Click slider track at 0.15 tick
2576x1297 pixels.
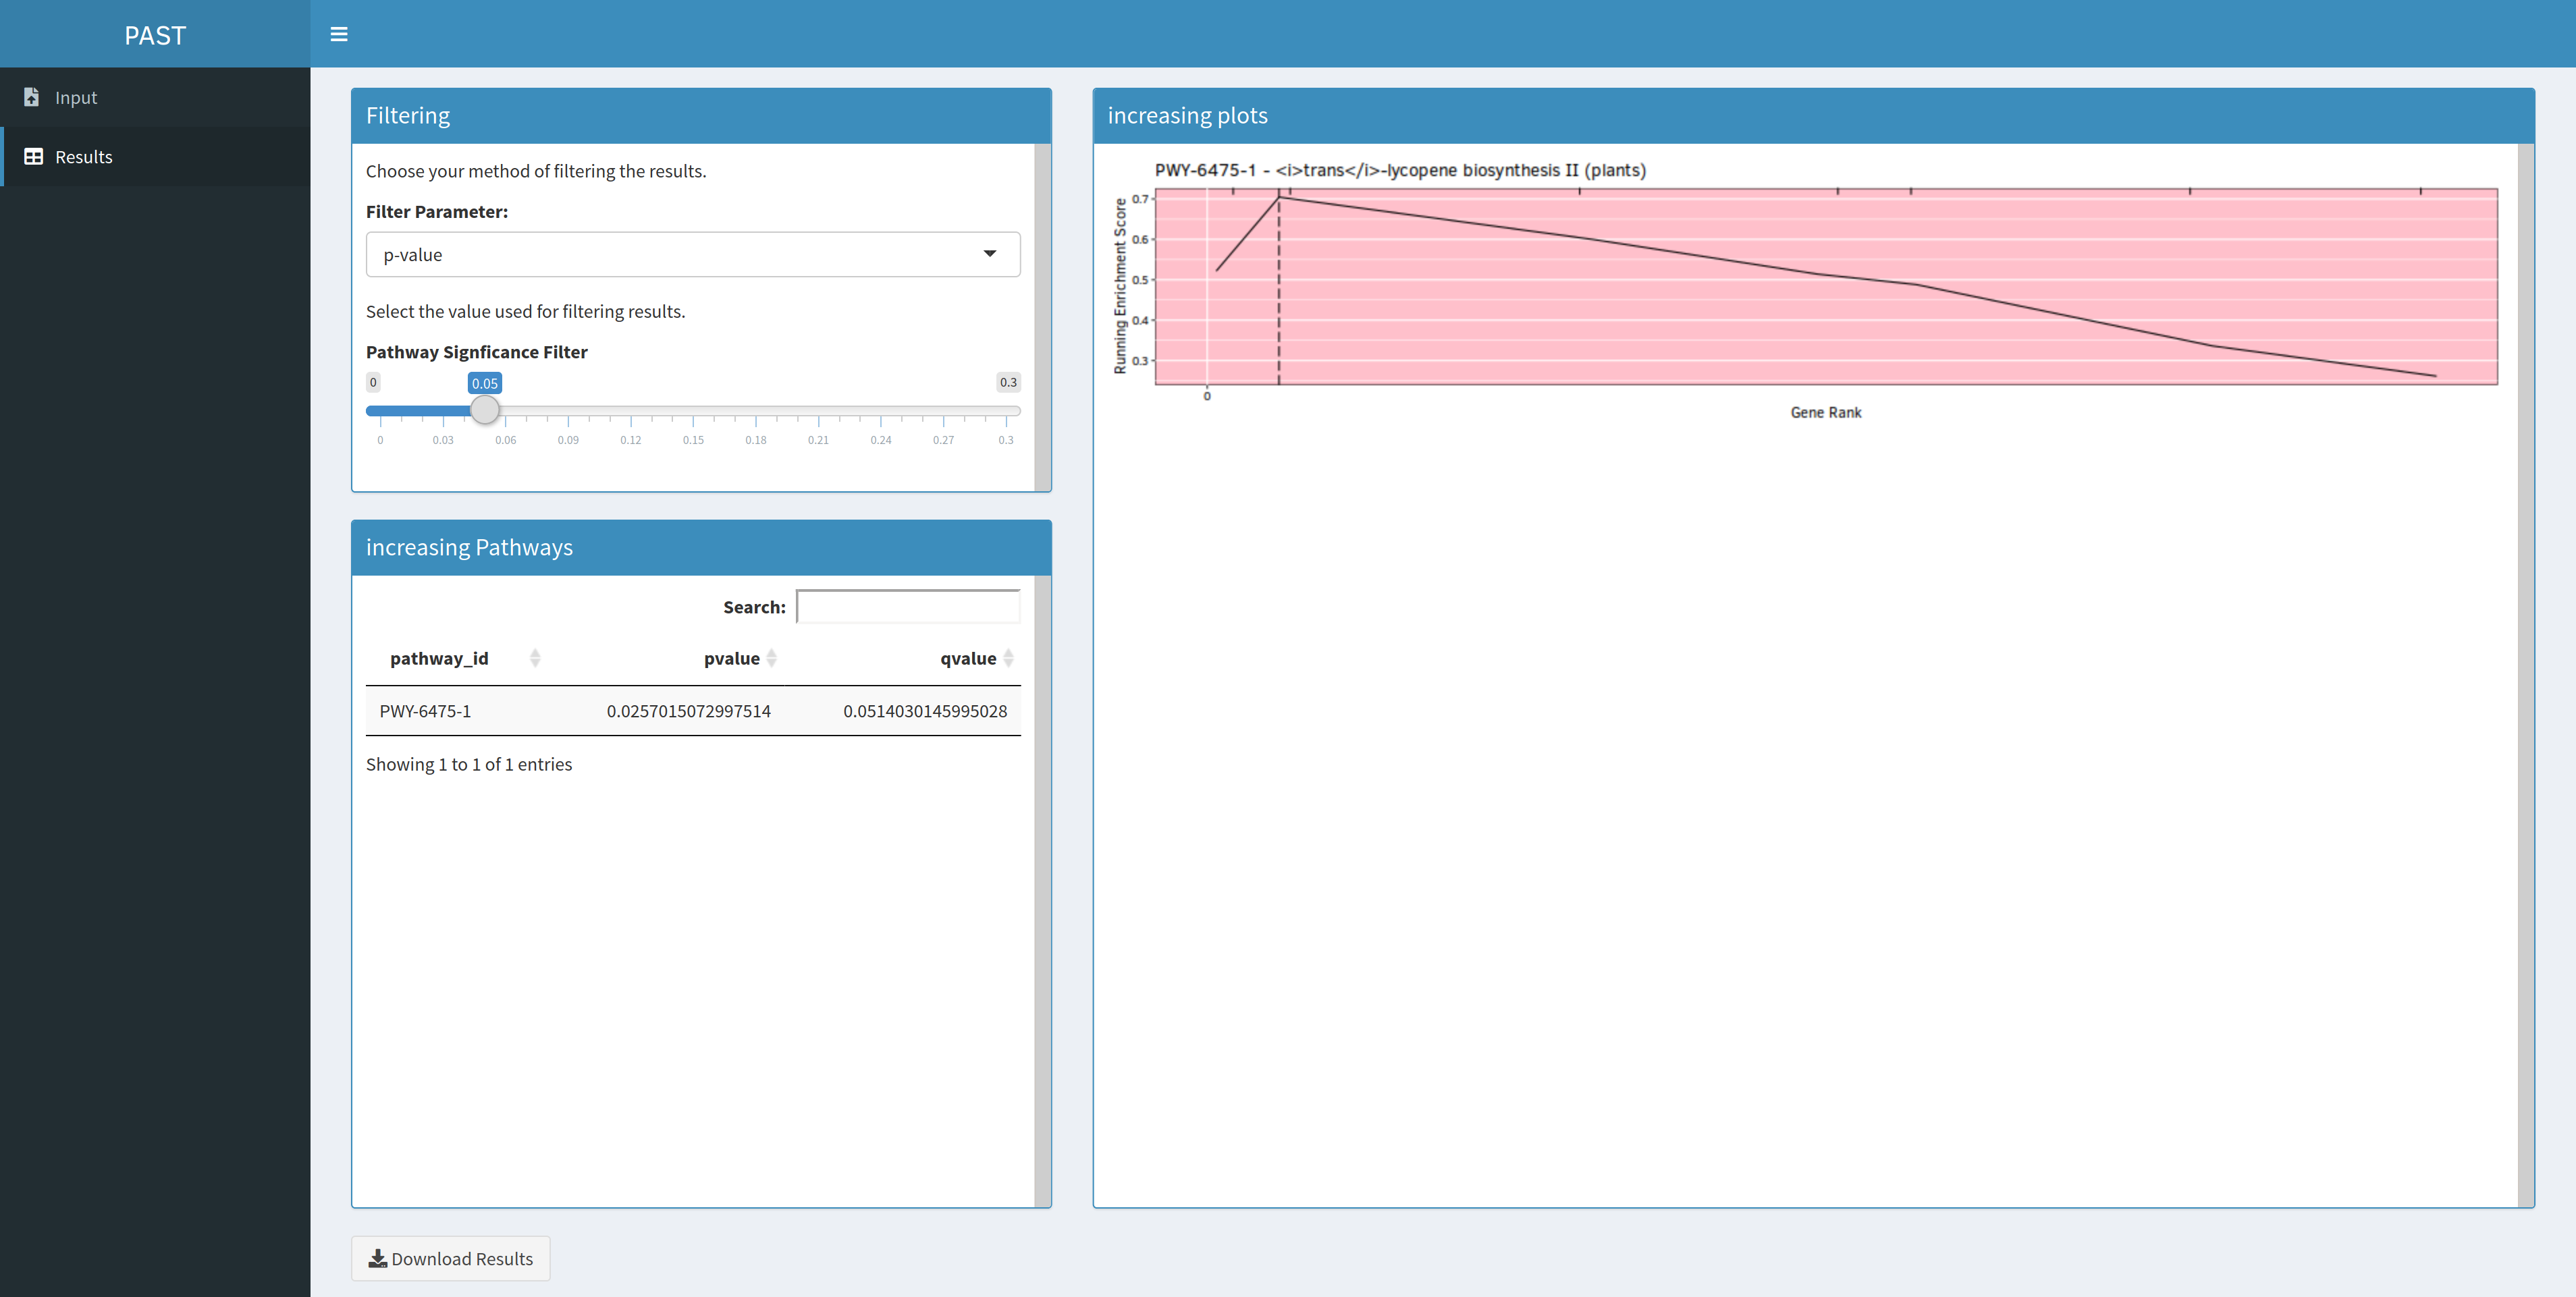pos(693,411)
